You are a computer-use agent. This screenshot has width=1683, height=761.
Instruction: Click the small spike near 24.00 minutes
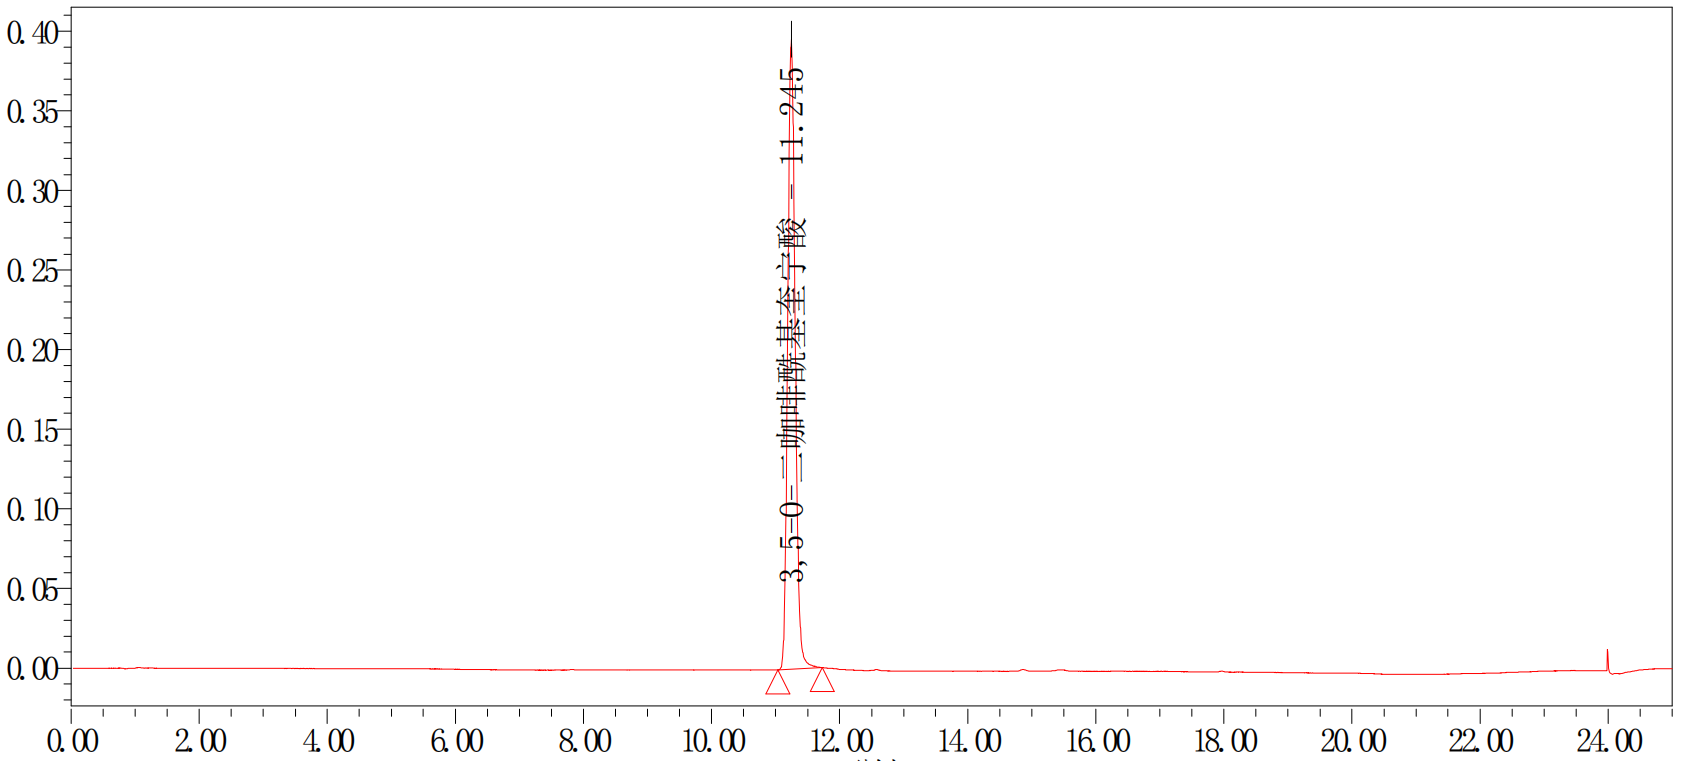tap(1607, 660)
